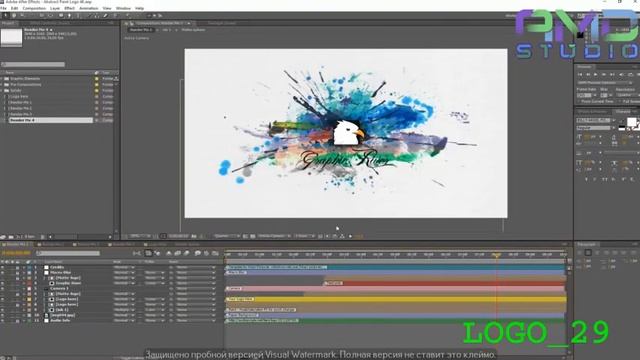Select the Logo Here composition in Project
This screenshot has height=360, width=640.
[x=19, y=96]
